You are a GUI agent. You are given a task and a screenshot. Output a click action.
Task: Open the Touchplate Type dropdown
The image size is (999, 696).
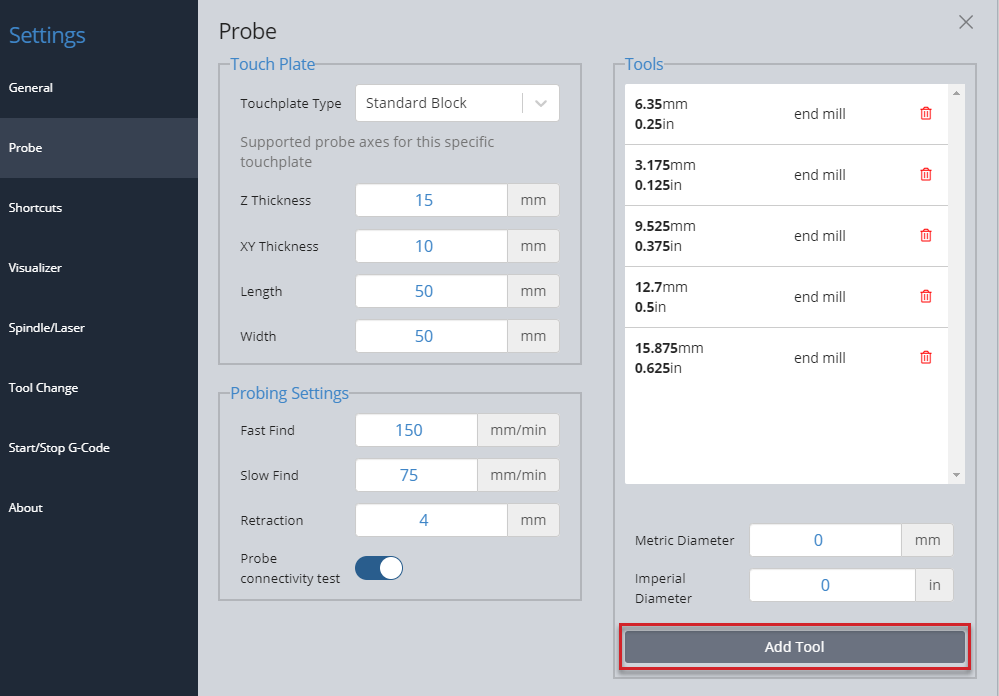457,103
